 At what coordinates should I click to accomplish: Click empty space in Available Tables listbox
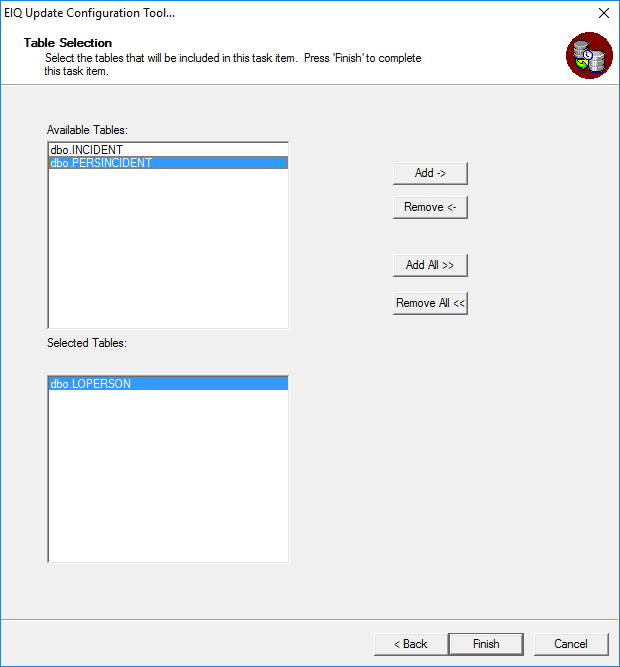pyautogui.click(x=168, y=249)
